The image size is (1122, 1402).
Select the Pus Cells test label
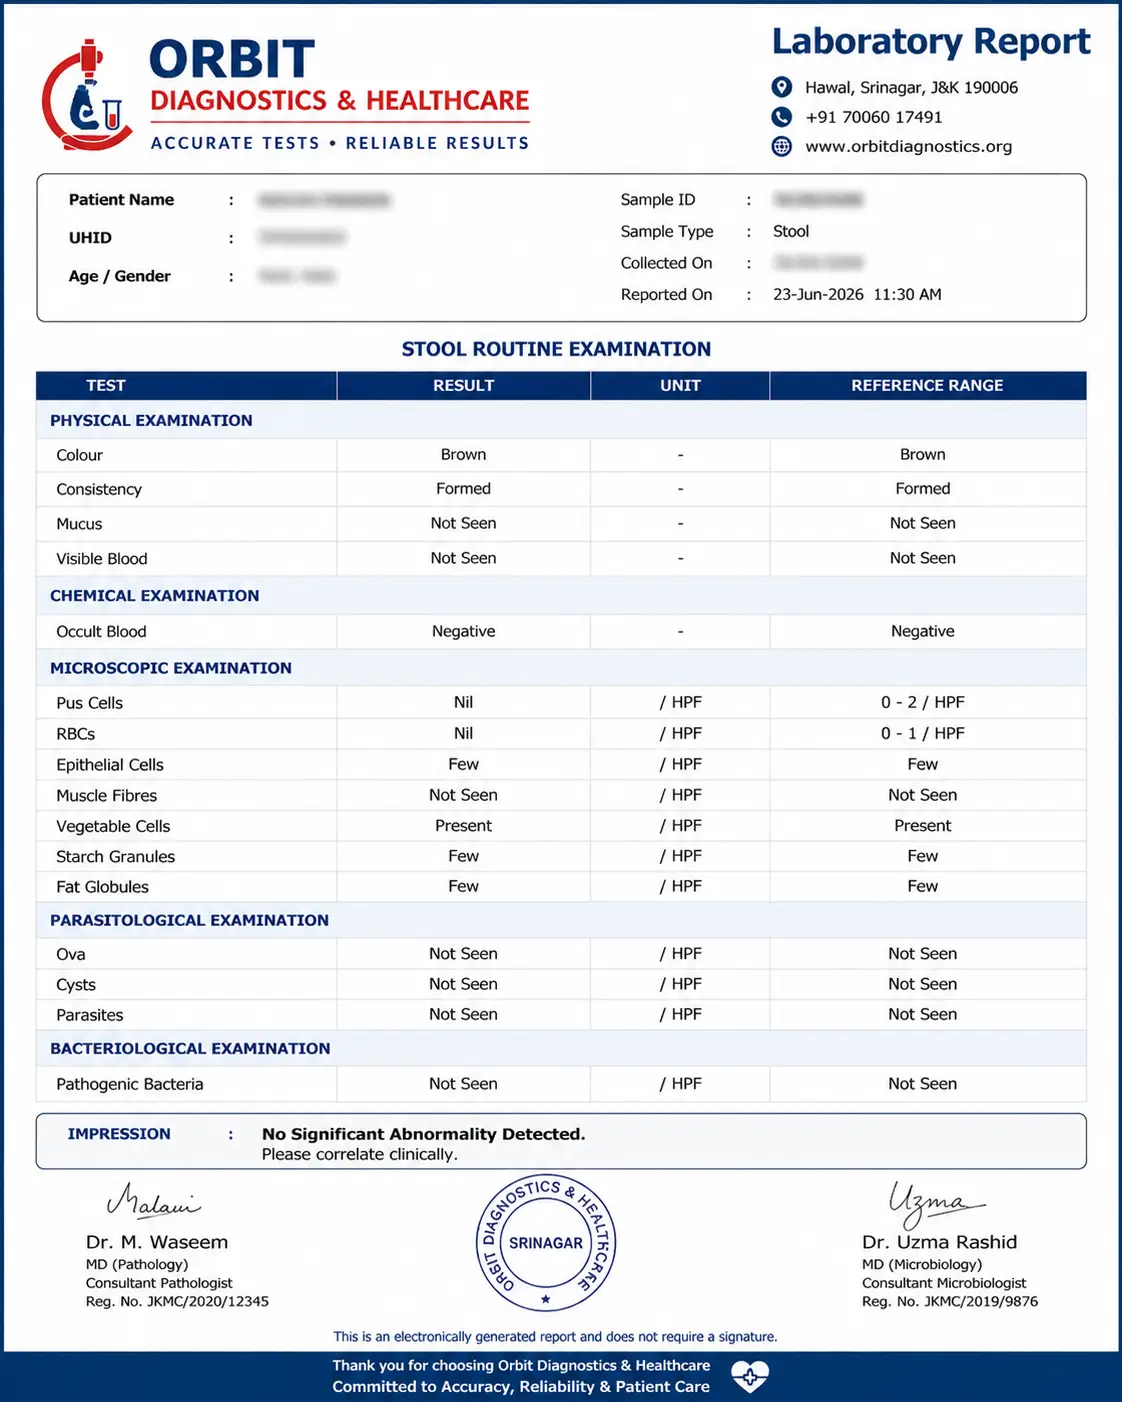click(x=89, y=703)
